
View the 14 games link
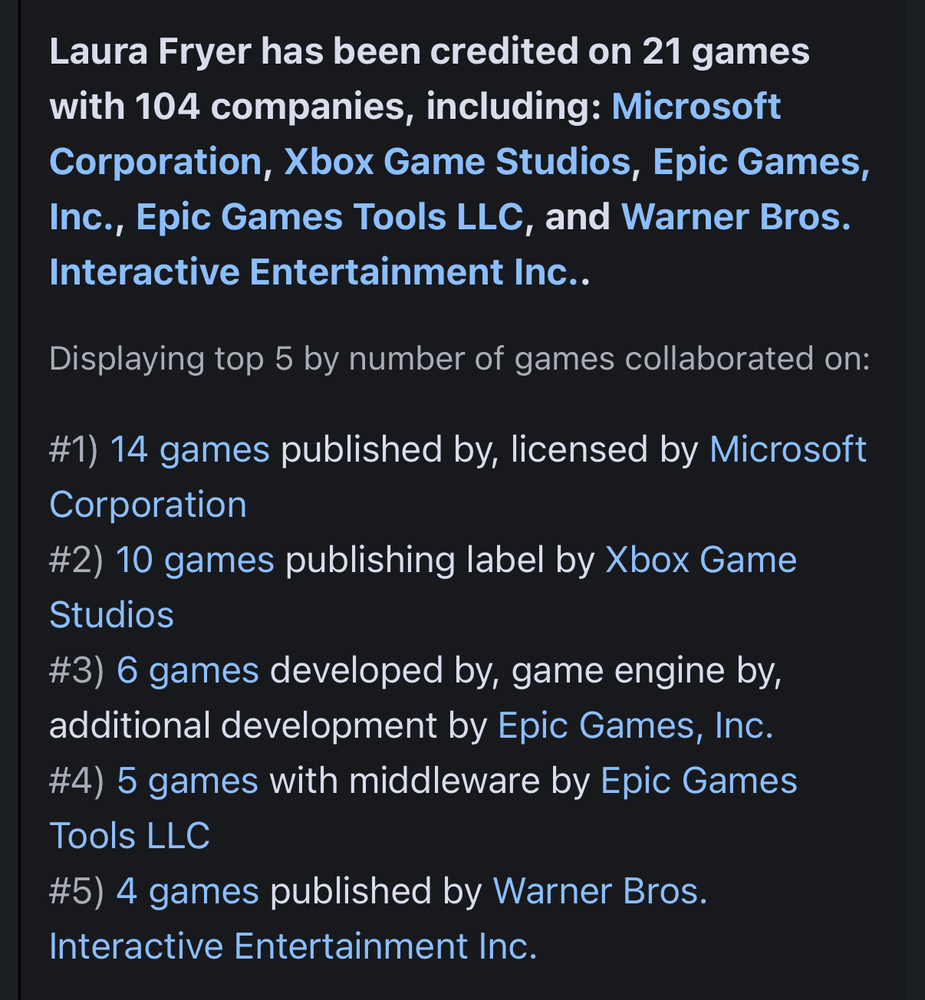tap(189, 450)
